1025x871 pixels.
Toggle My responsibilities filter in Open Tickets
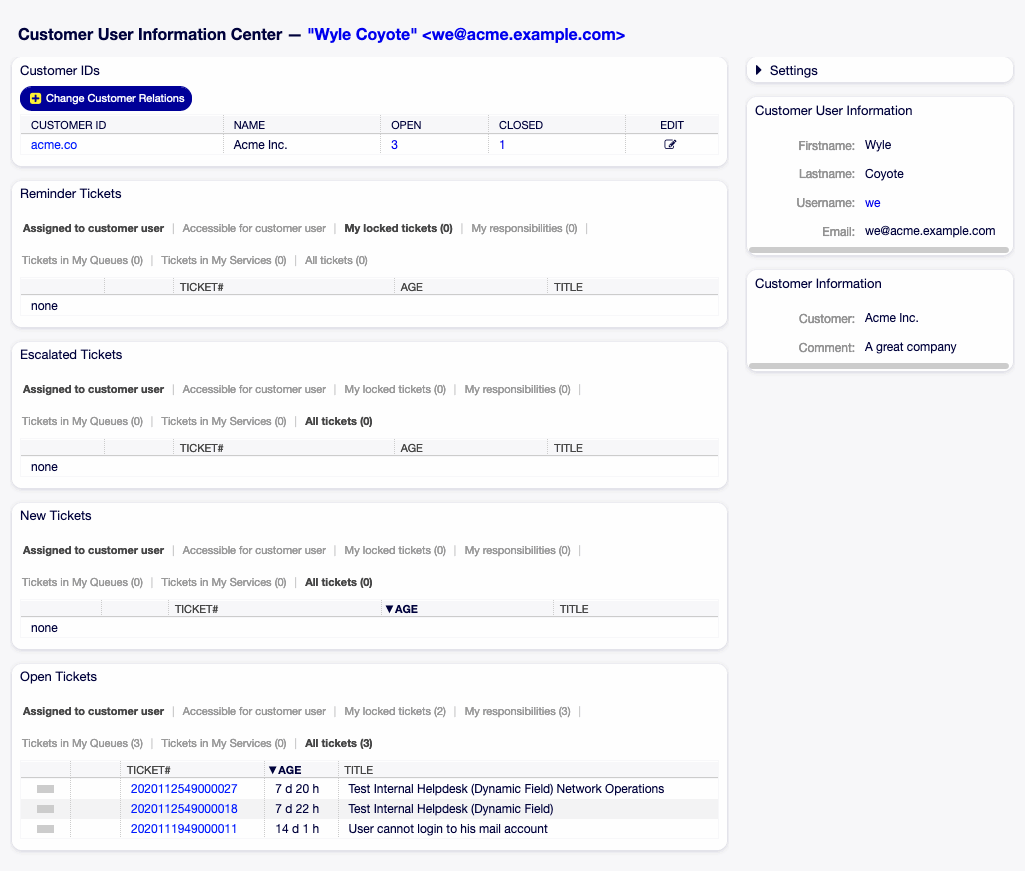[516, 711]
